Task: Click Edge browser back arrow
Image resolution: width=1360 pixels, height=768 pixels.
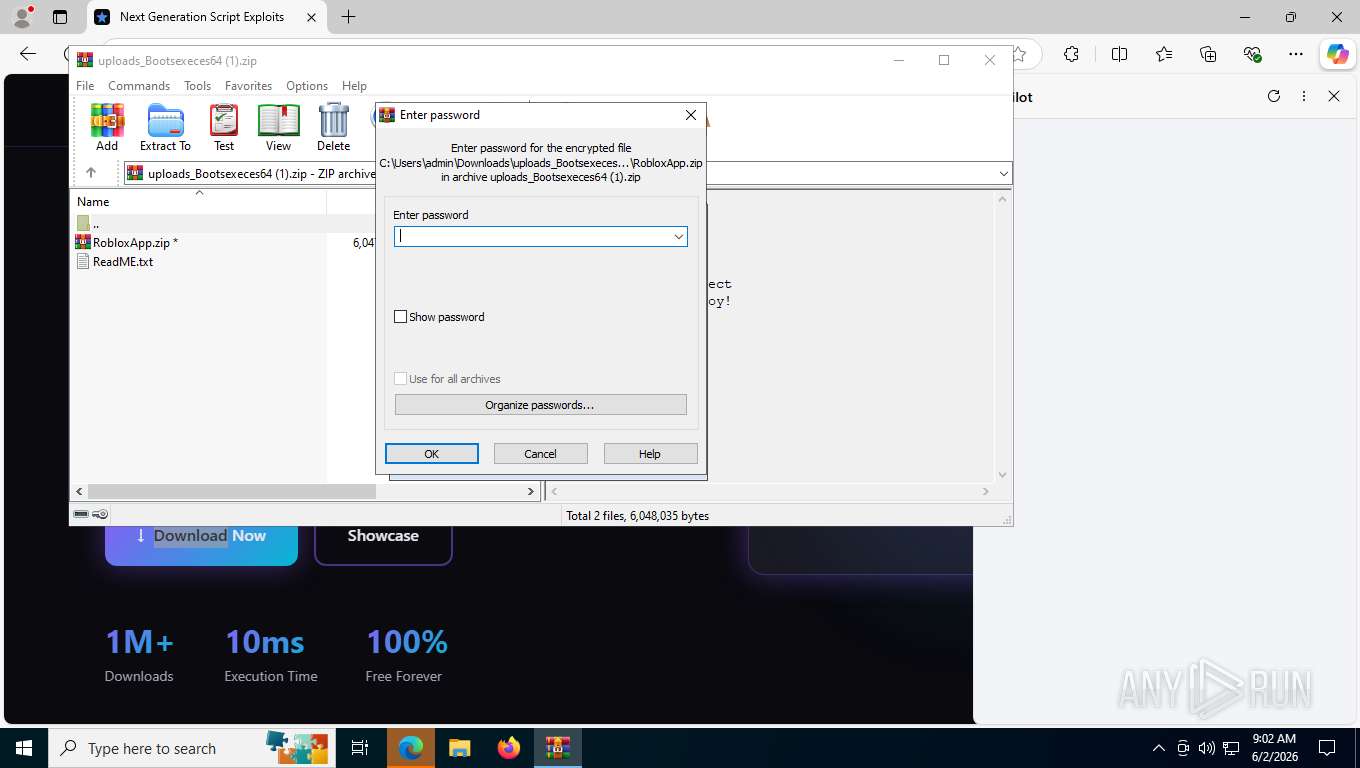Action: [x=28, y=54]
